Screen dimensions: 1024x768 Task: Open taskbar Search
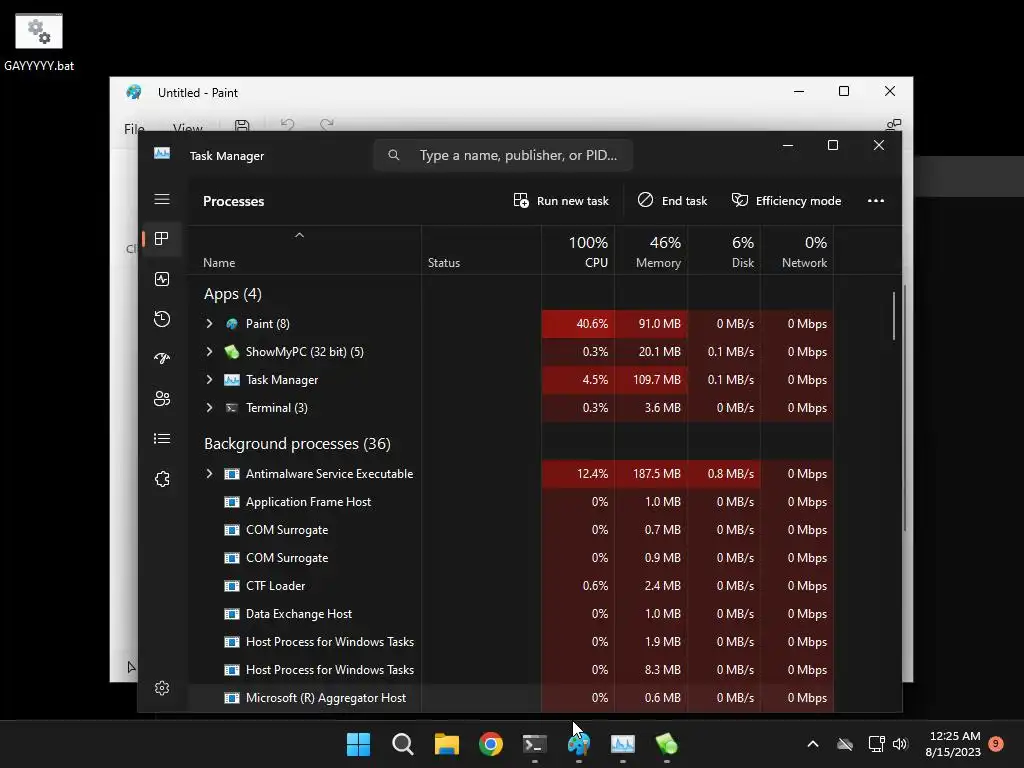coord(402,744)
